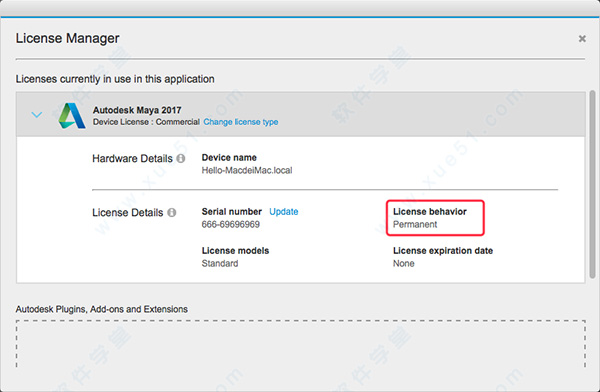Click the License Details info icon

(x=172, y=212)
